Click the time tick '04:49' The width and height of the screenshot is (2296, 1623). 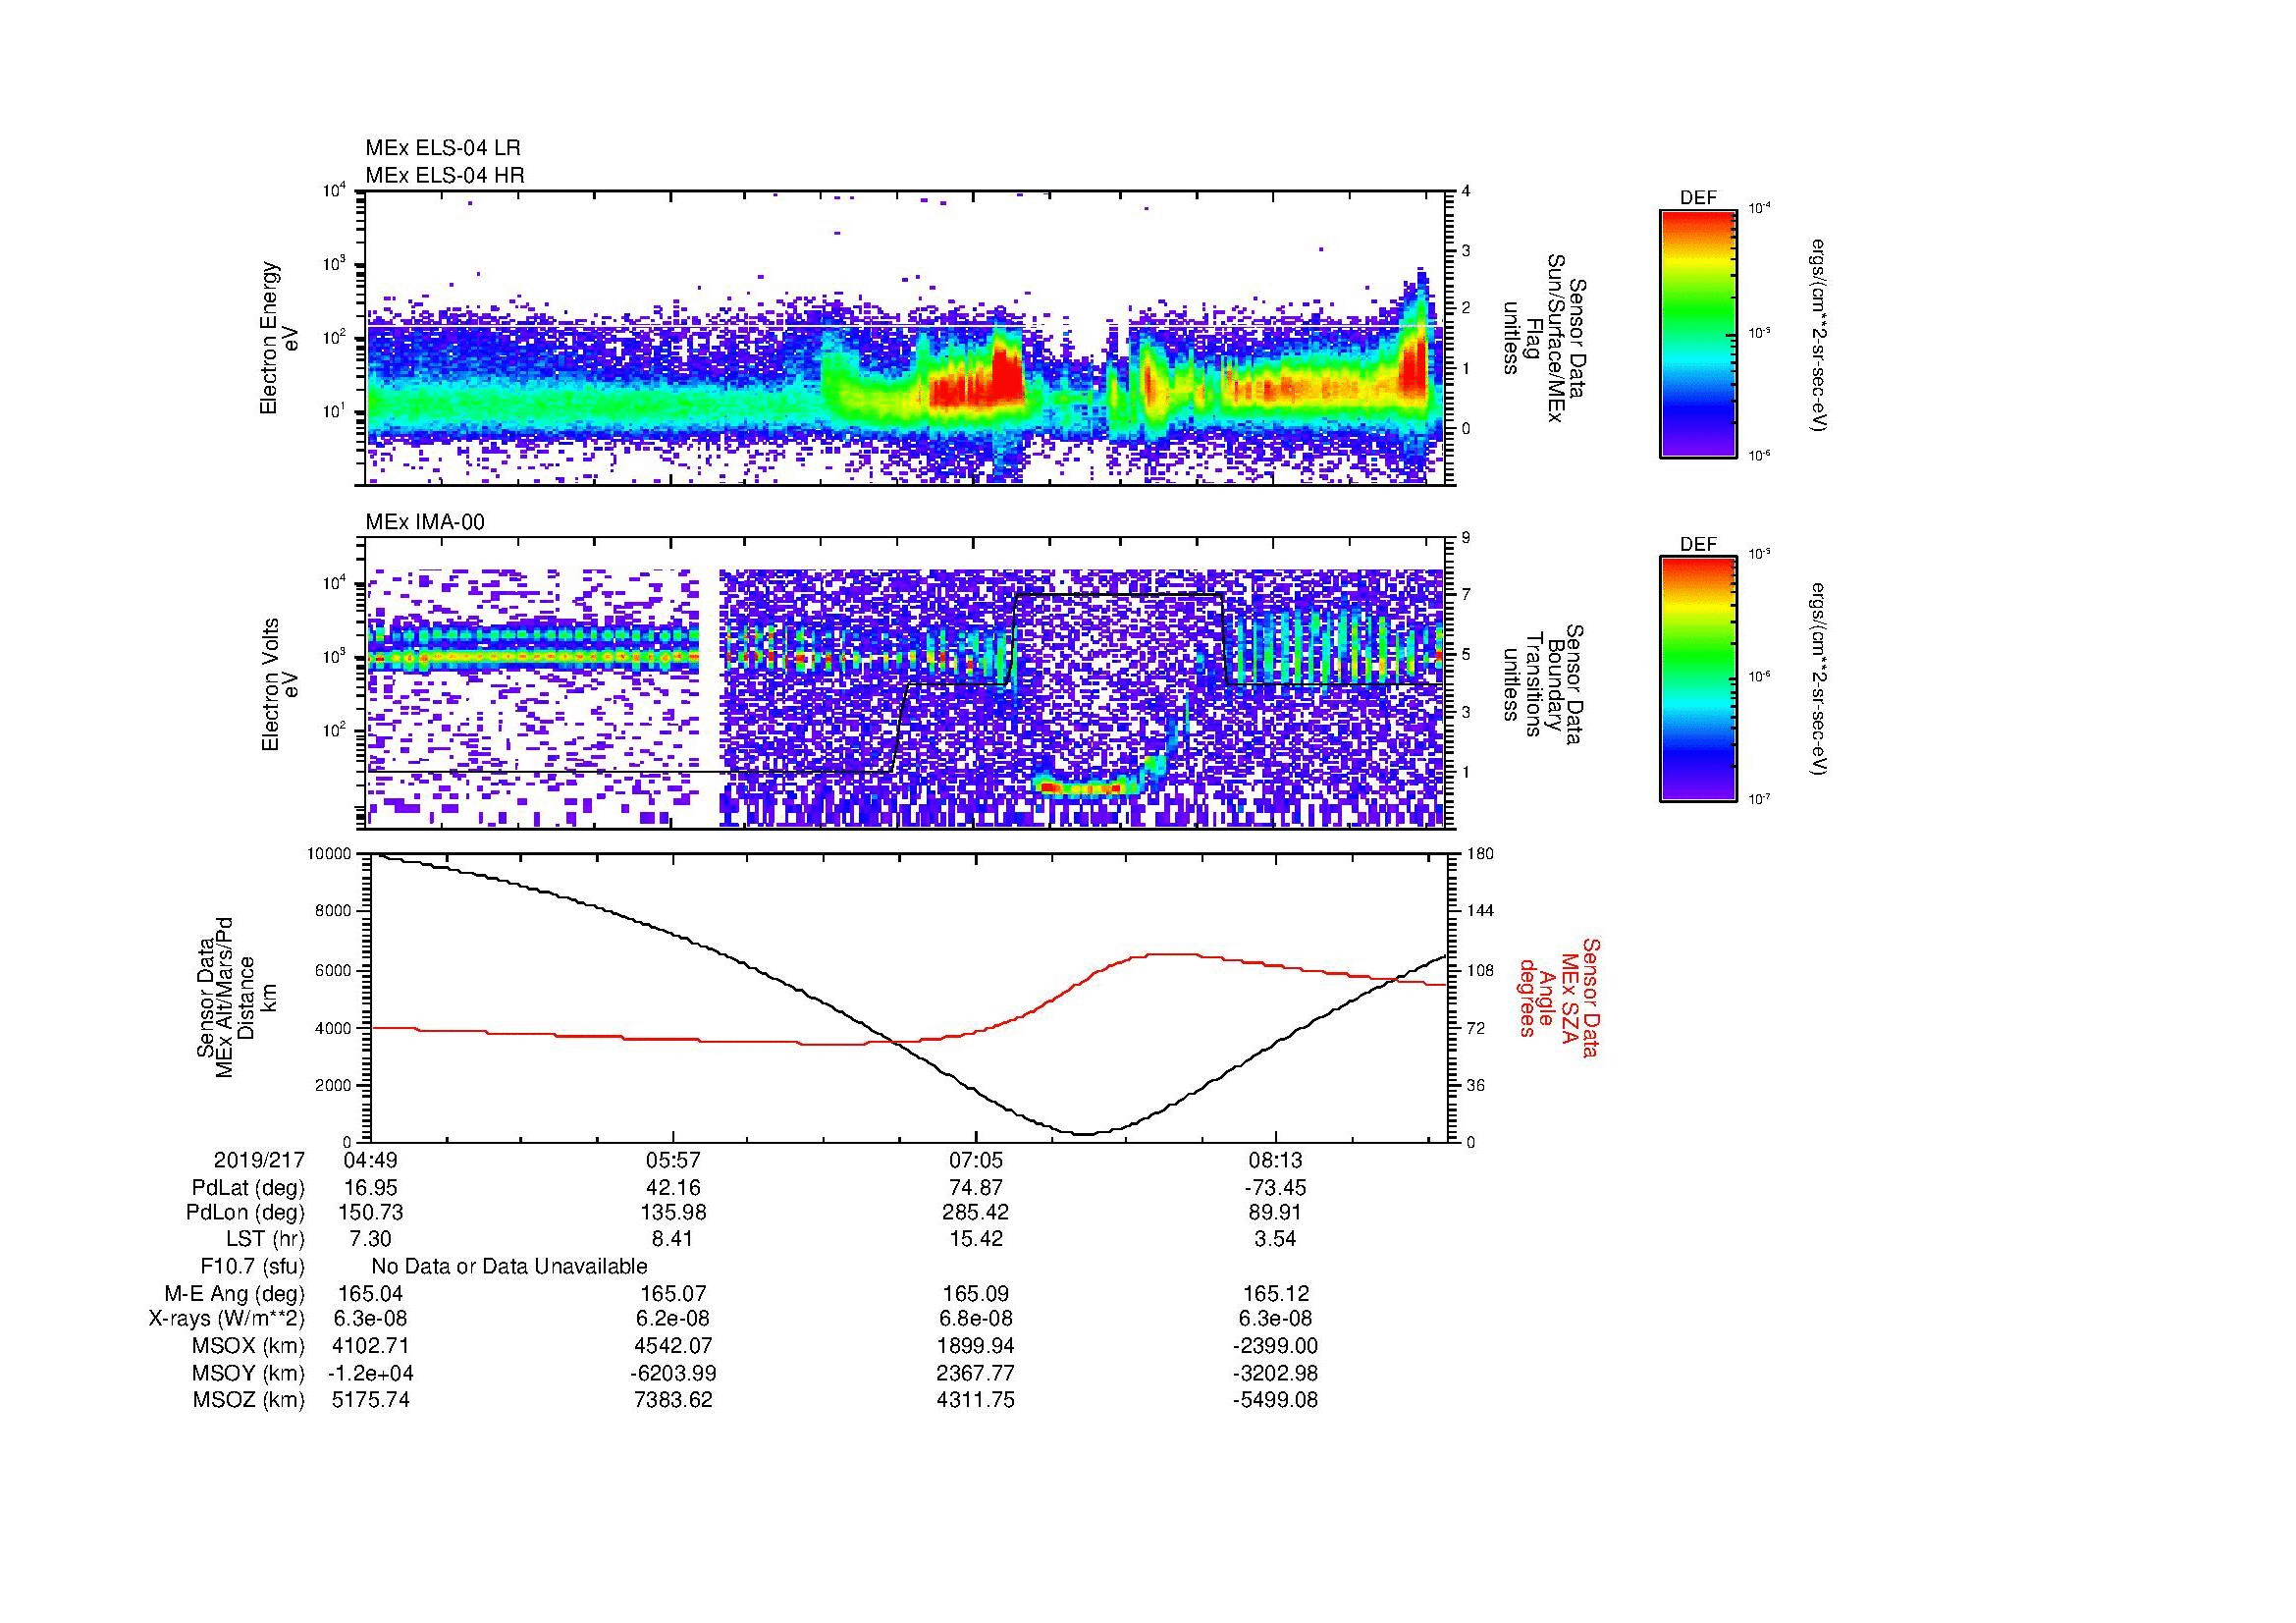pyautogui.click(x=371, y=1161)
